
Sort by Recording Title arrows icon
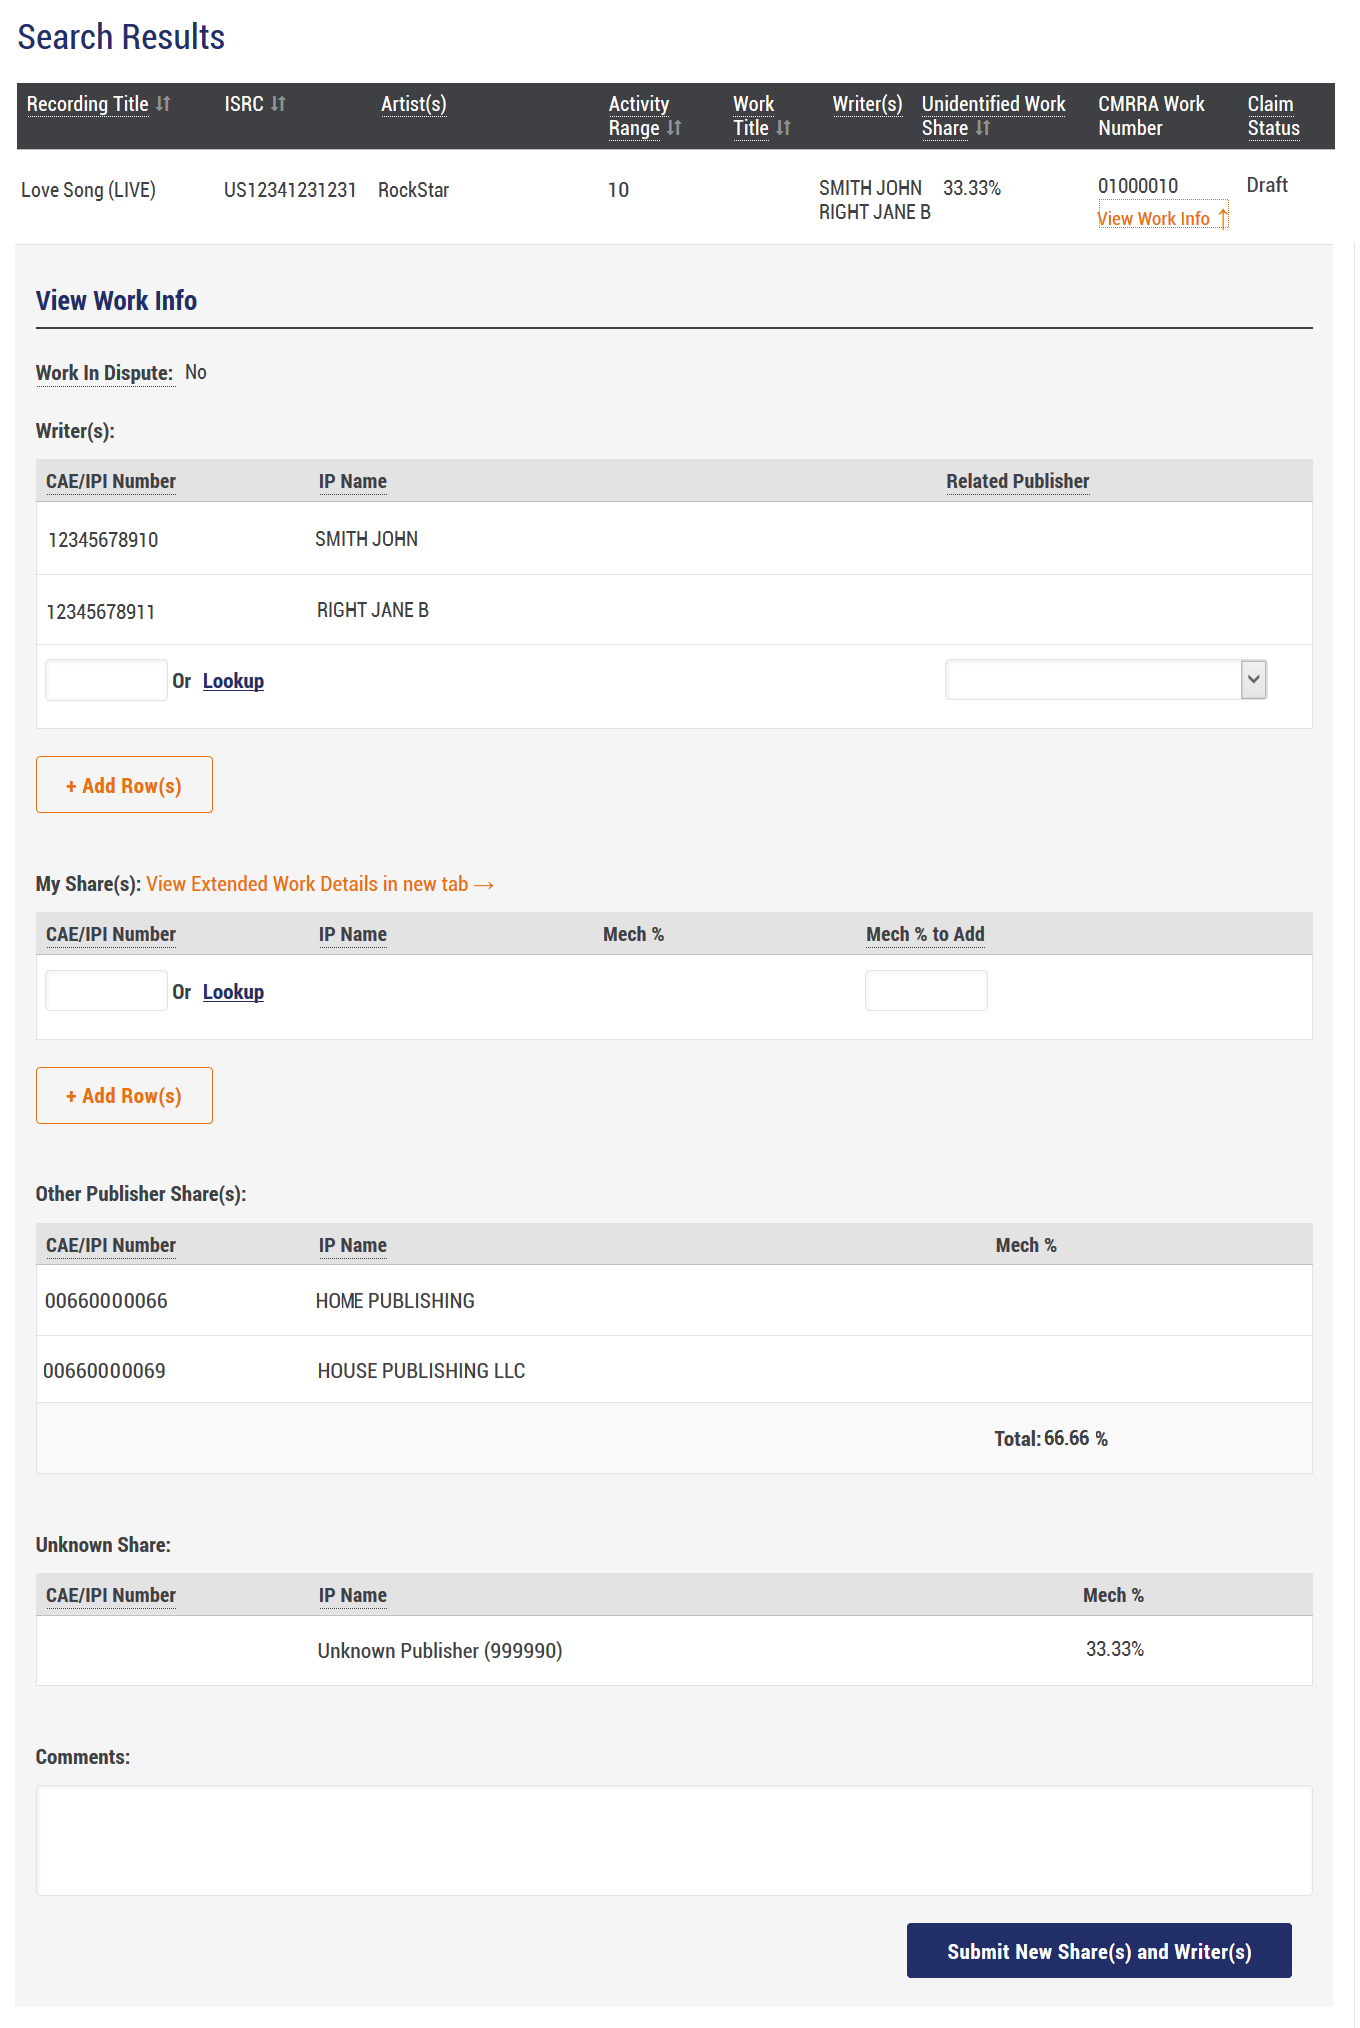coord(163,104)
